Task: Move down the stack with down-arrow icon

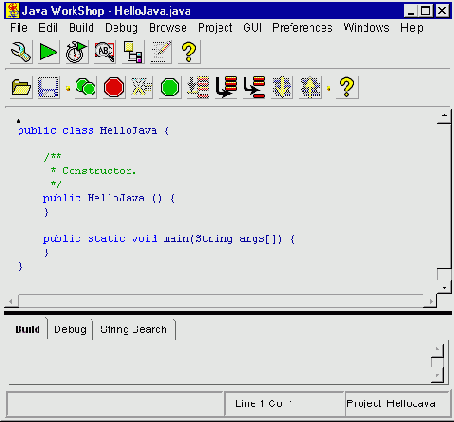Action: click(282, 87)
